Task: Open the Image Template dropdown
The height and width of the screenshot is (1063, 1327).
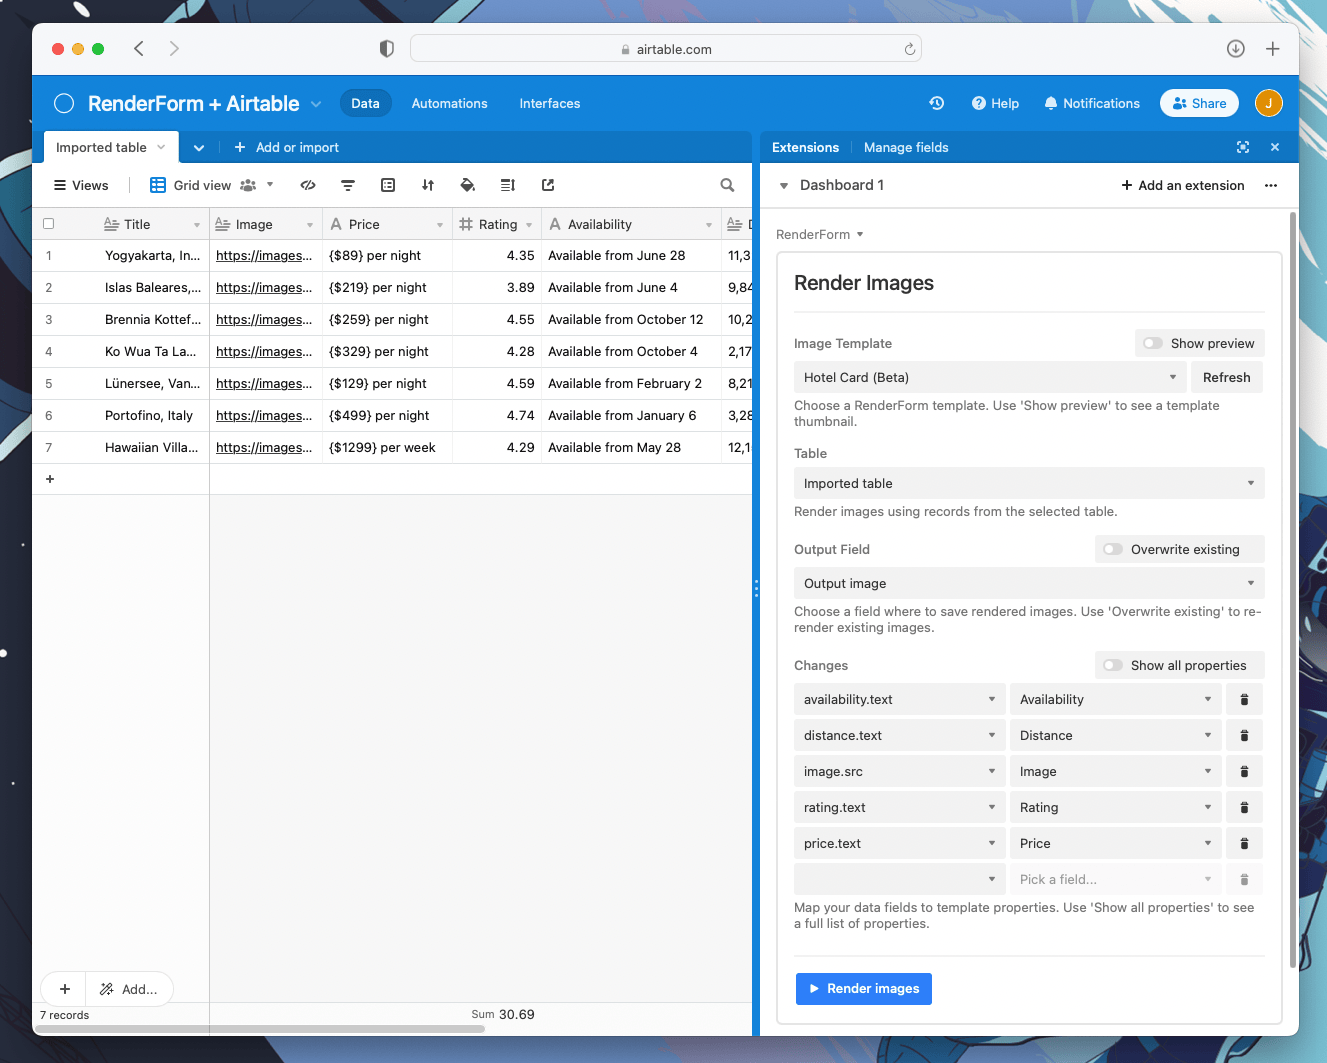Action: 989,377
